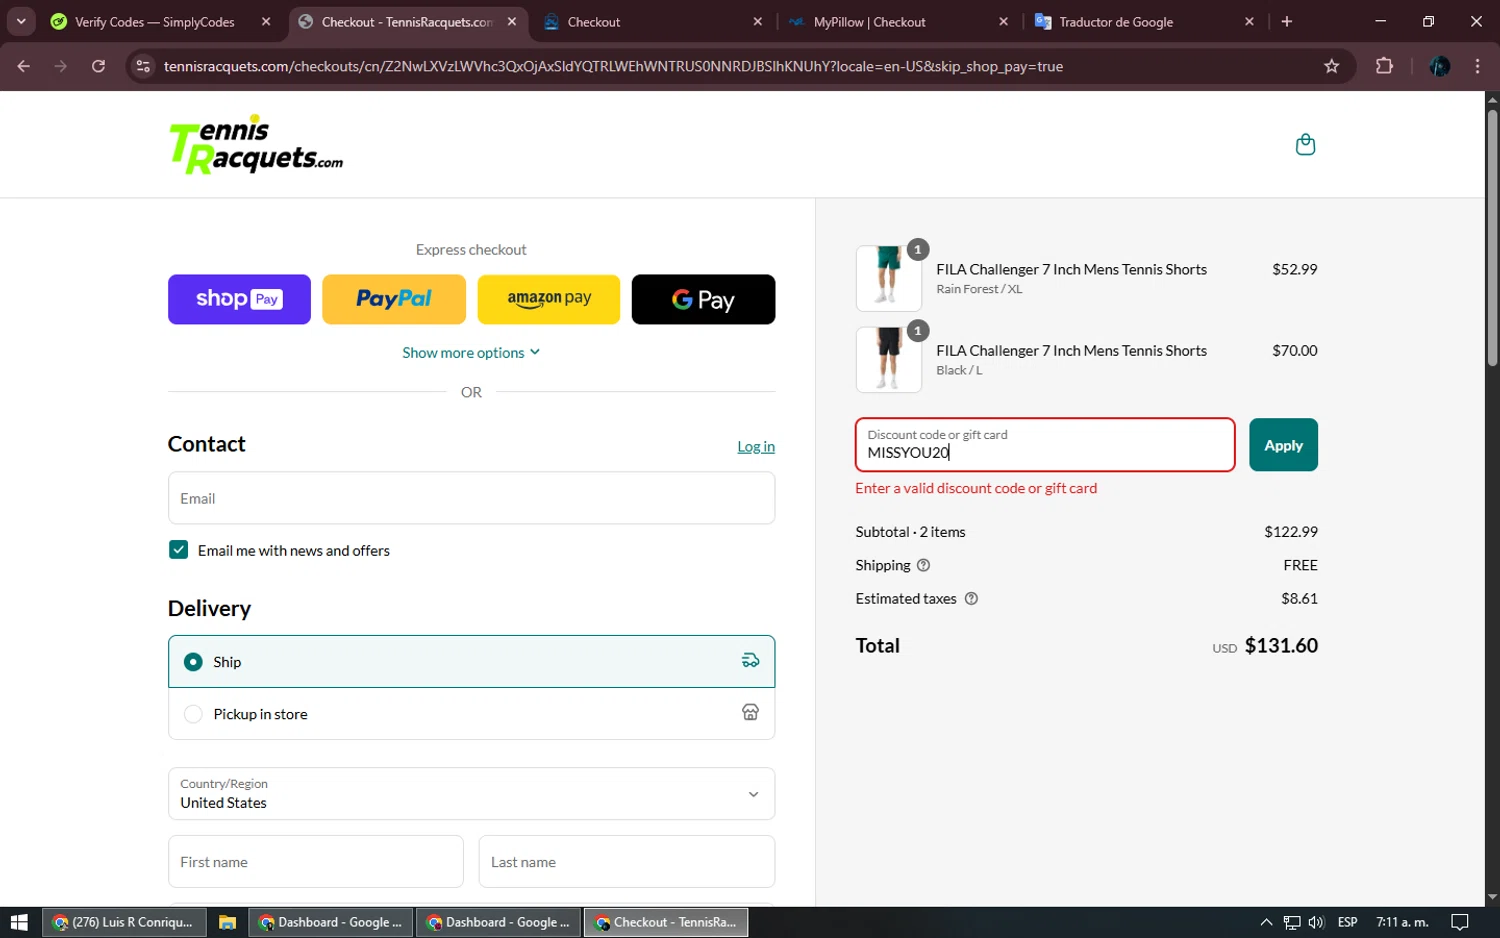
Task: Click the TennisRacquets.com logo
Action: (256, 145)
